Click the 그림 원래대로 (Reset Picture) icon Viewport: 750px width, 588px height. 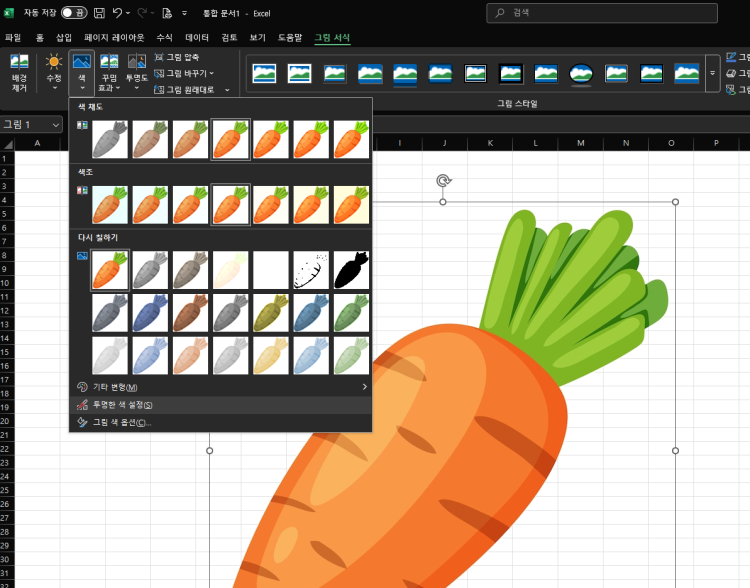160,89
